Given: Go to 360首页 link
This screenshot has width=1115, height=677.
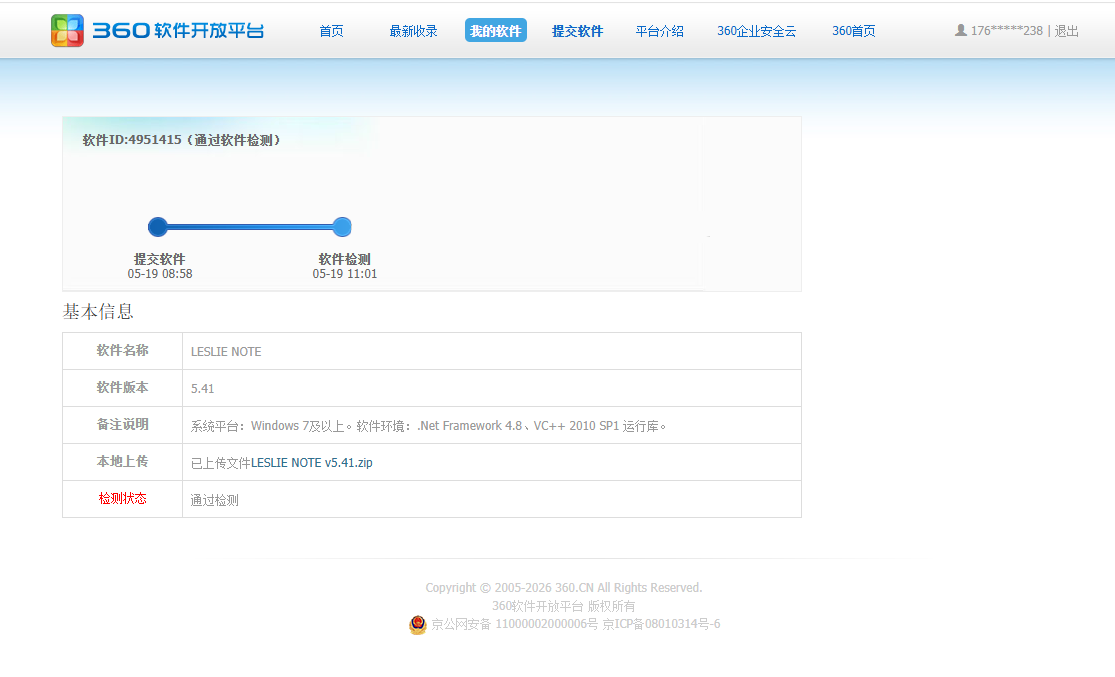Looking at the screenshot, I should (x=854, y=31).
